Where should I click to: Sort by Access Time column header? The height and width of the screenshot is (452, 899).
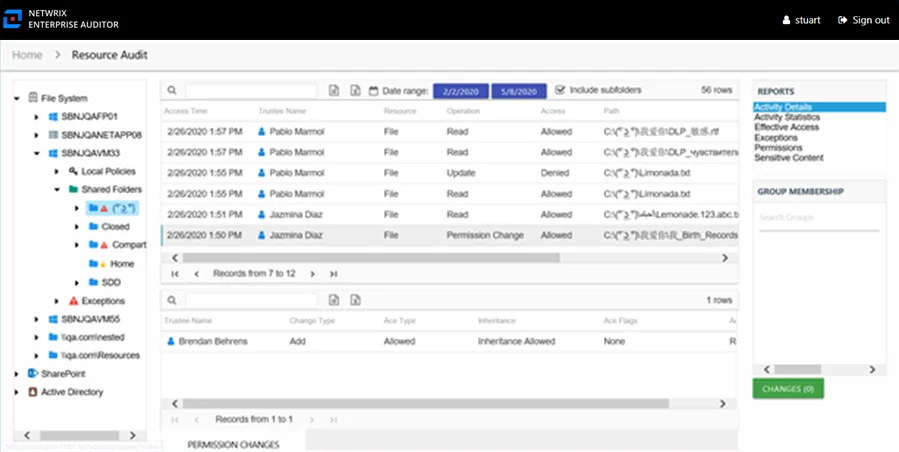(186, 111)
